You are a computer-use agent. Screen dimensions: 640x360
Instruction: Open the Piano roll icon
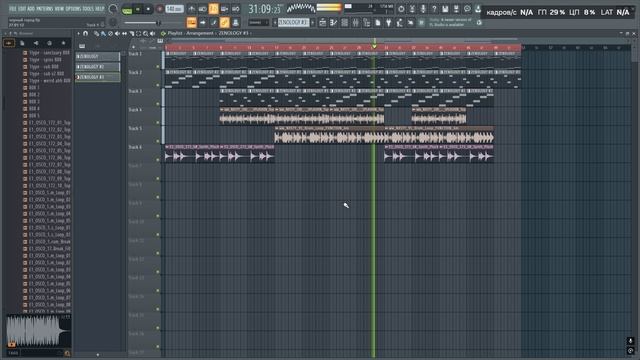333,23
